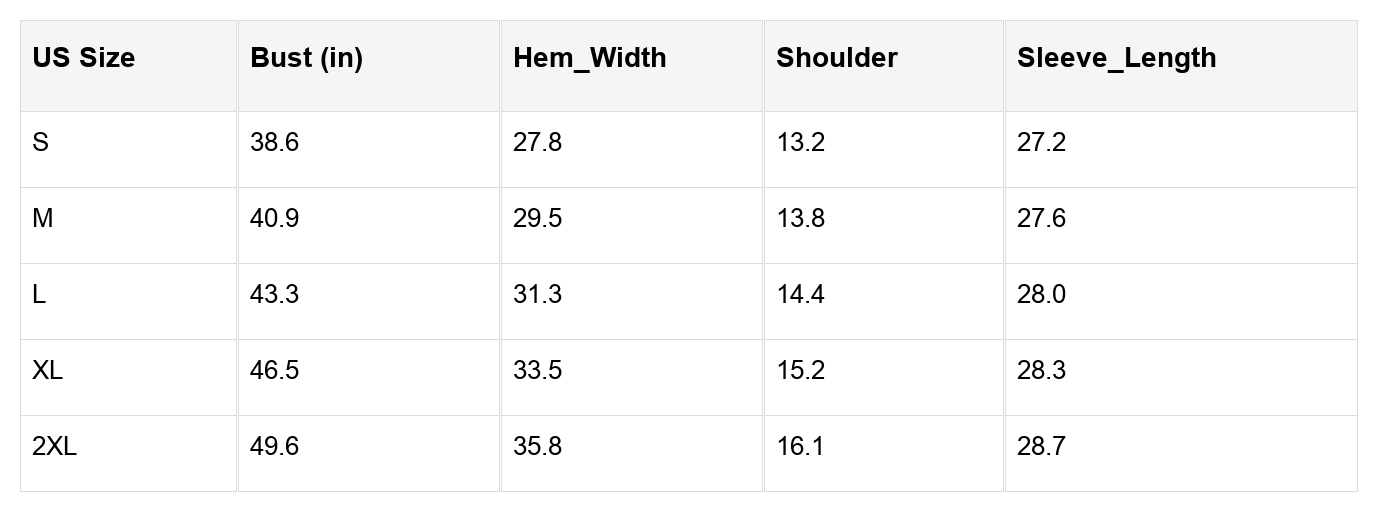Click the Hem_Width column header
Screen dimensions: 1377x511
tap(589, 58)
